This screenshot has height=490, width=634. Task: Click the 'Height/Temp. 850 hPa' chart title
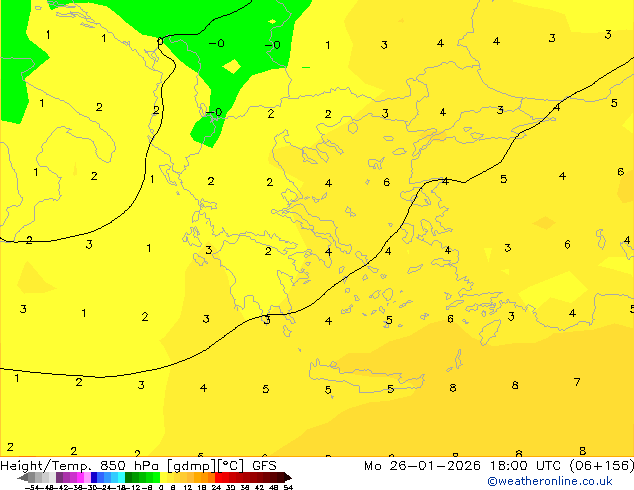coord(80,466)
